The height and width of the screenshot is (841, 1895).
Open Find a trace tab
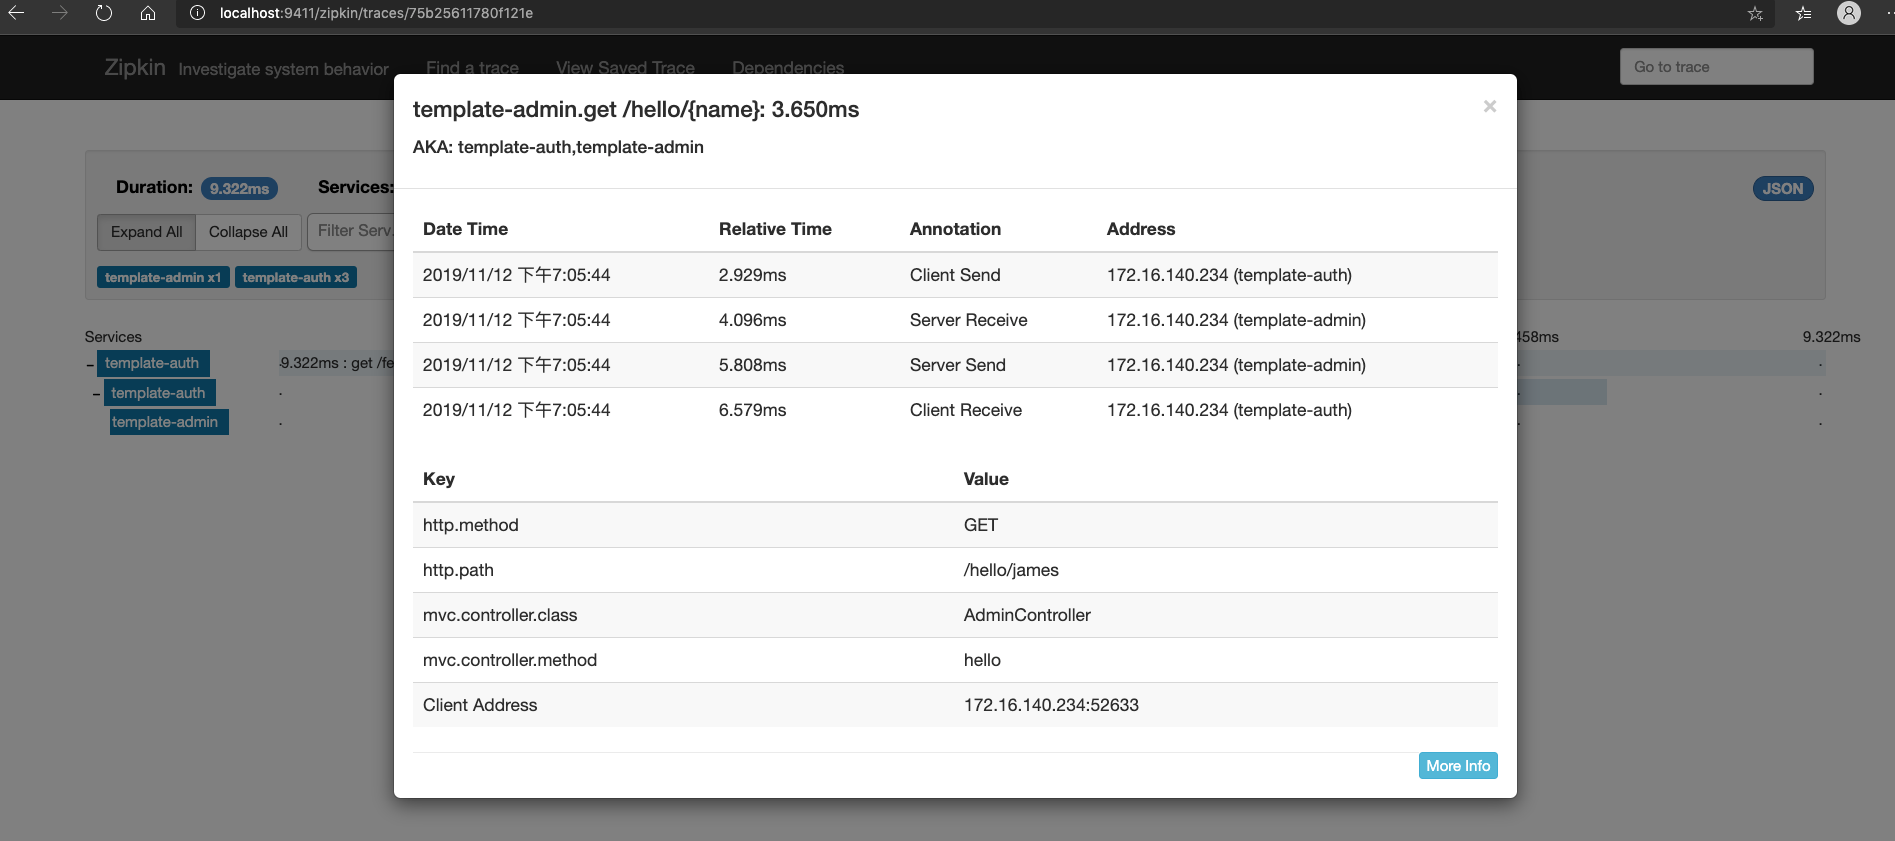472,68
